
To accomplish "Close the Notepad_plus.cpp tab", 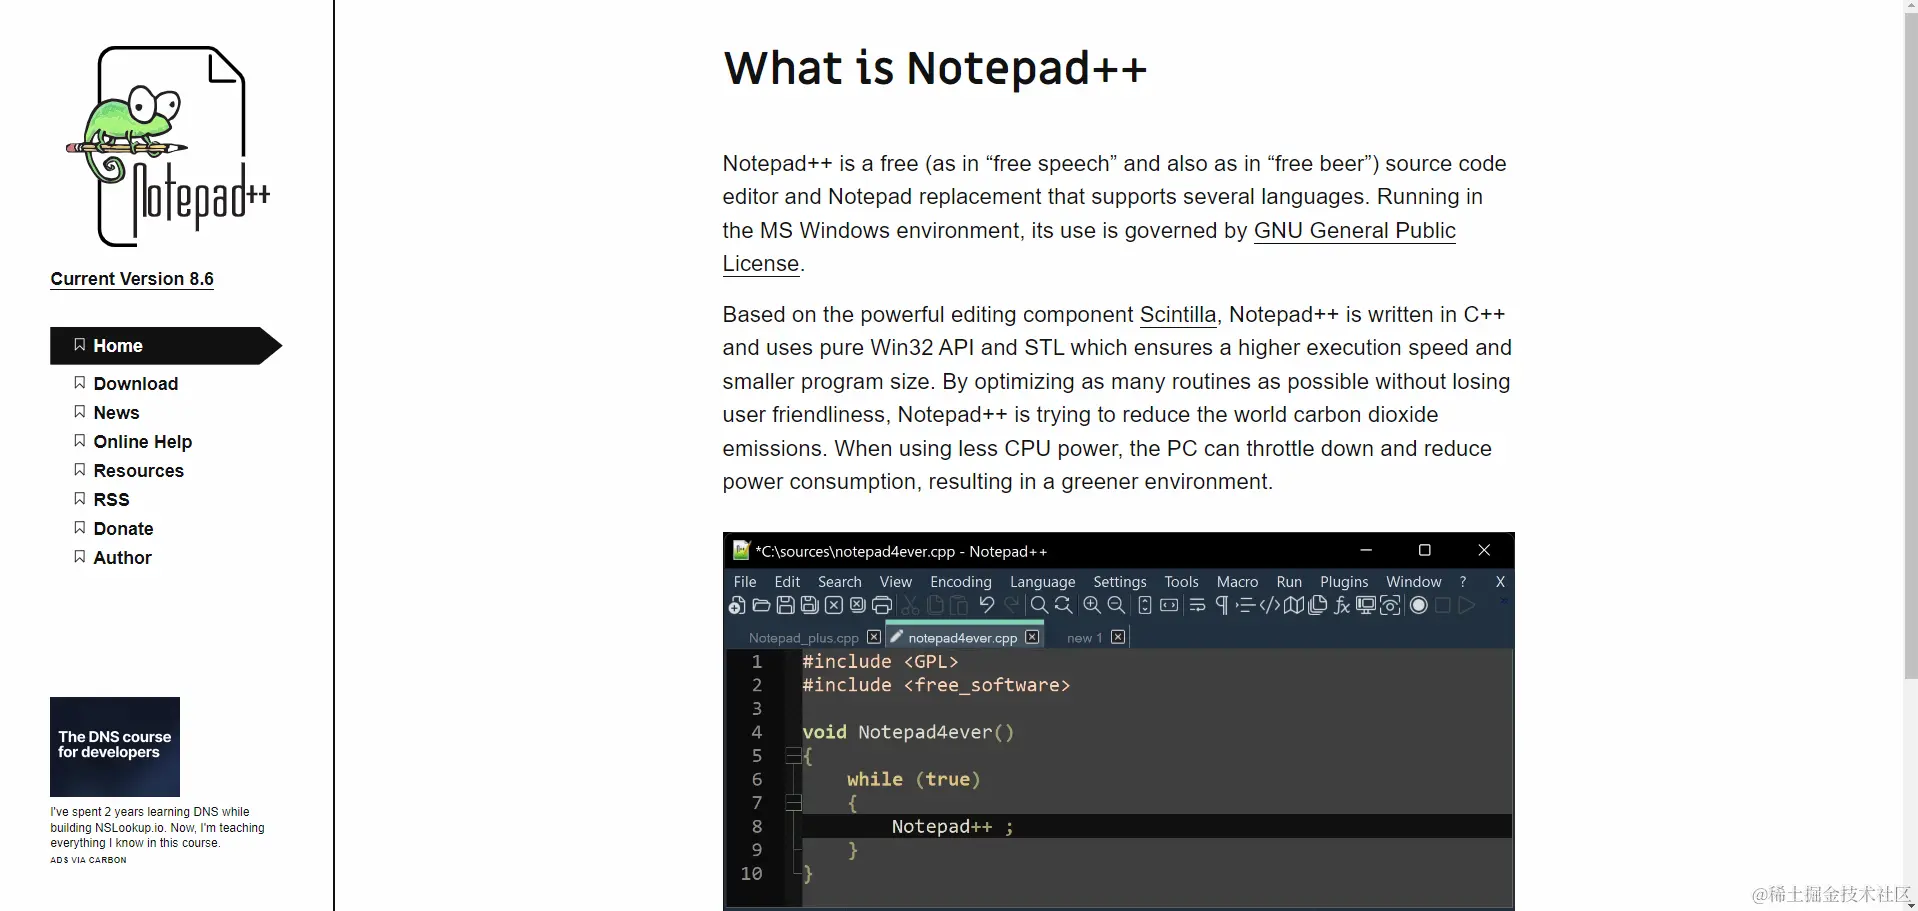I will [874, 637].
